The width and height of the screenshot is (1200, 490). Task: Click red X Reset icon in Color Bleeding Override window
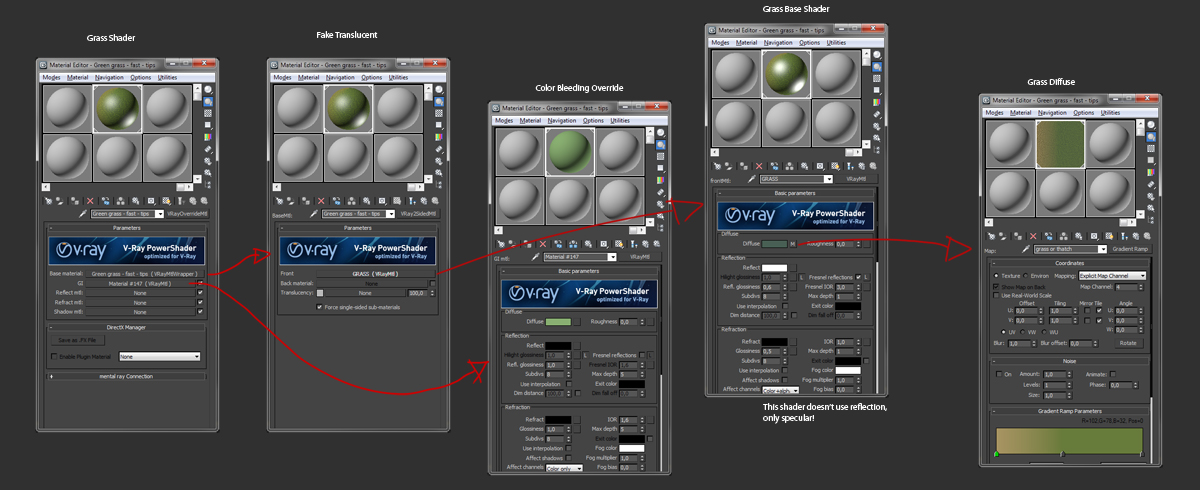tap(542, 243)
